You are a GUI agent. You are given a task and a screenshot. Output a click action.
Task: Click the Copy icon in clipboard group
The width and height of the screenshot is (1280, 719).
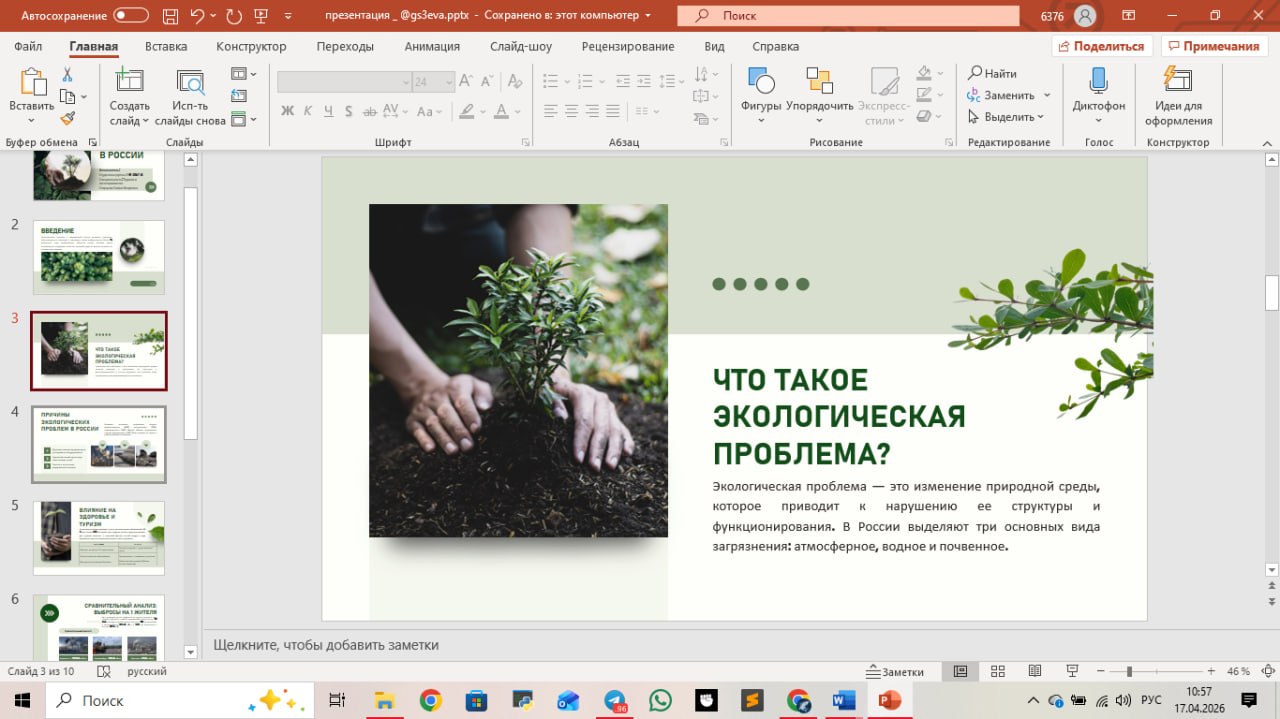coord(67,97)
